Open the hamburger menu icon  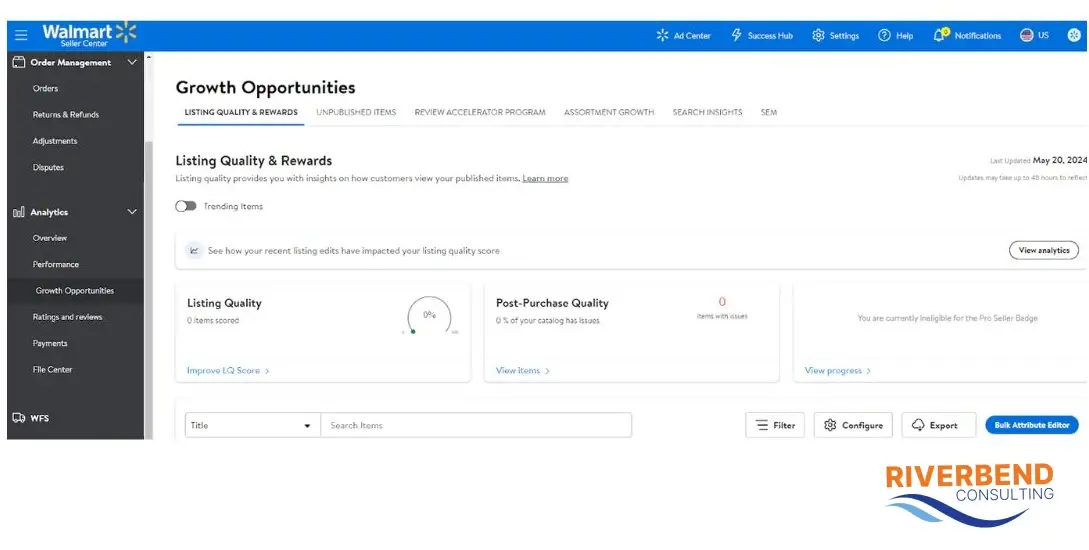coord(21,35)
